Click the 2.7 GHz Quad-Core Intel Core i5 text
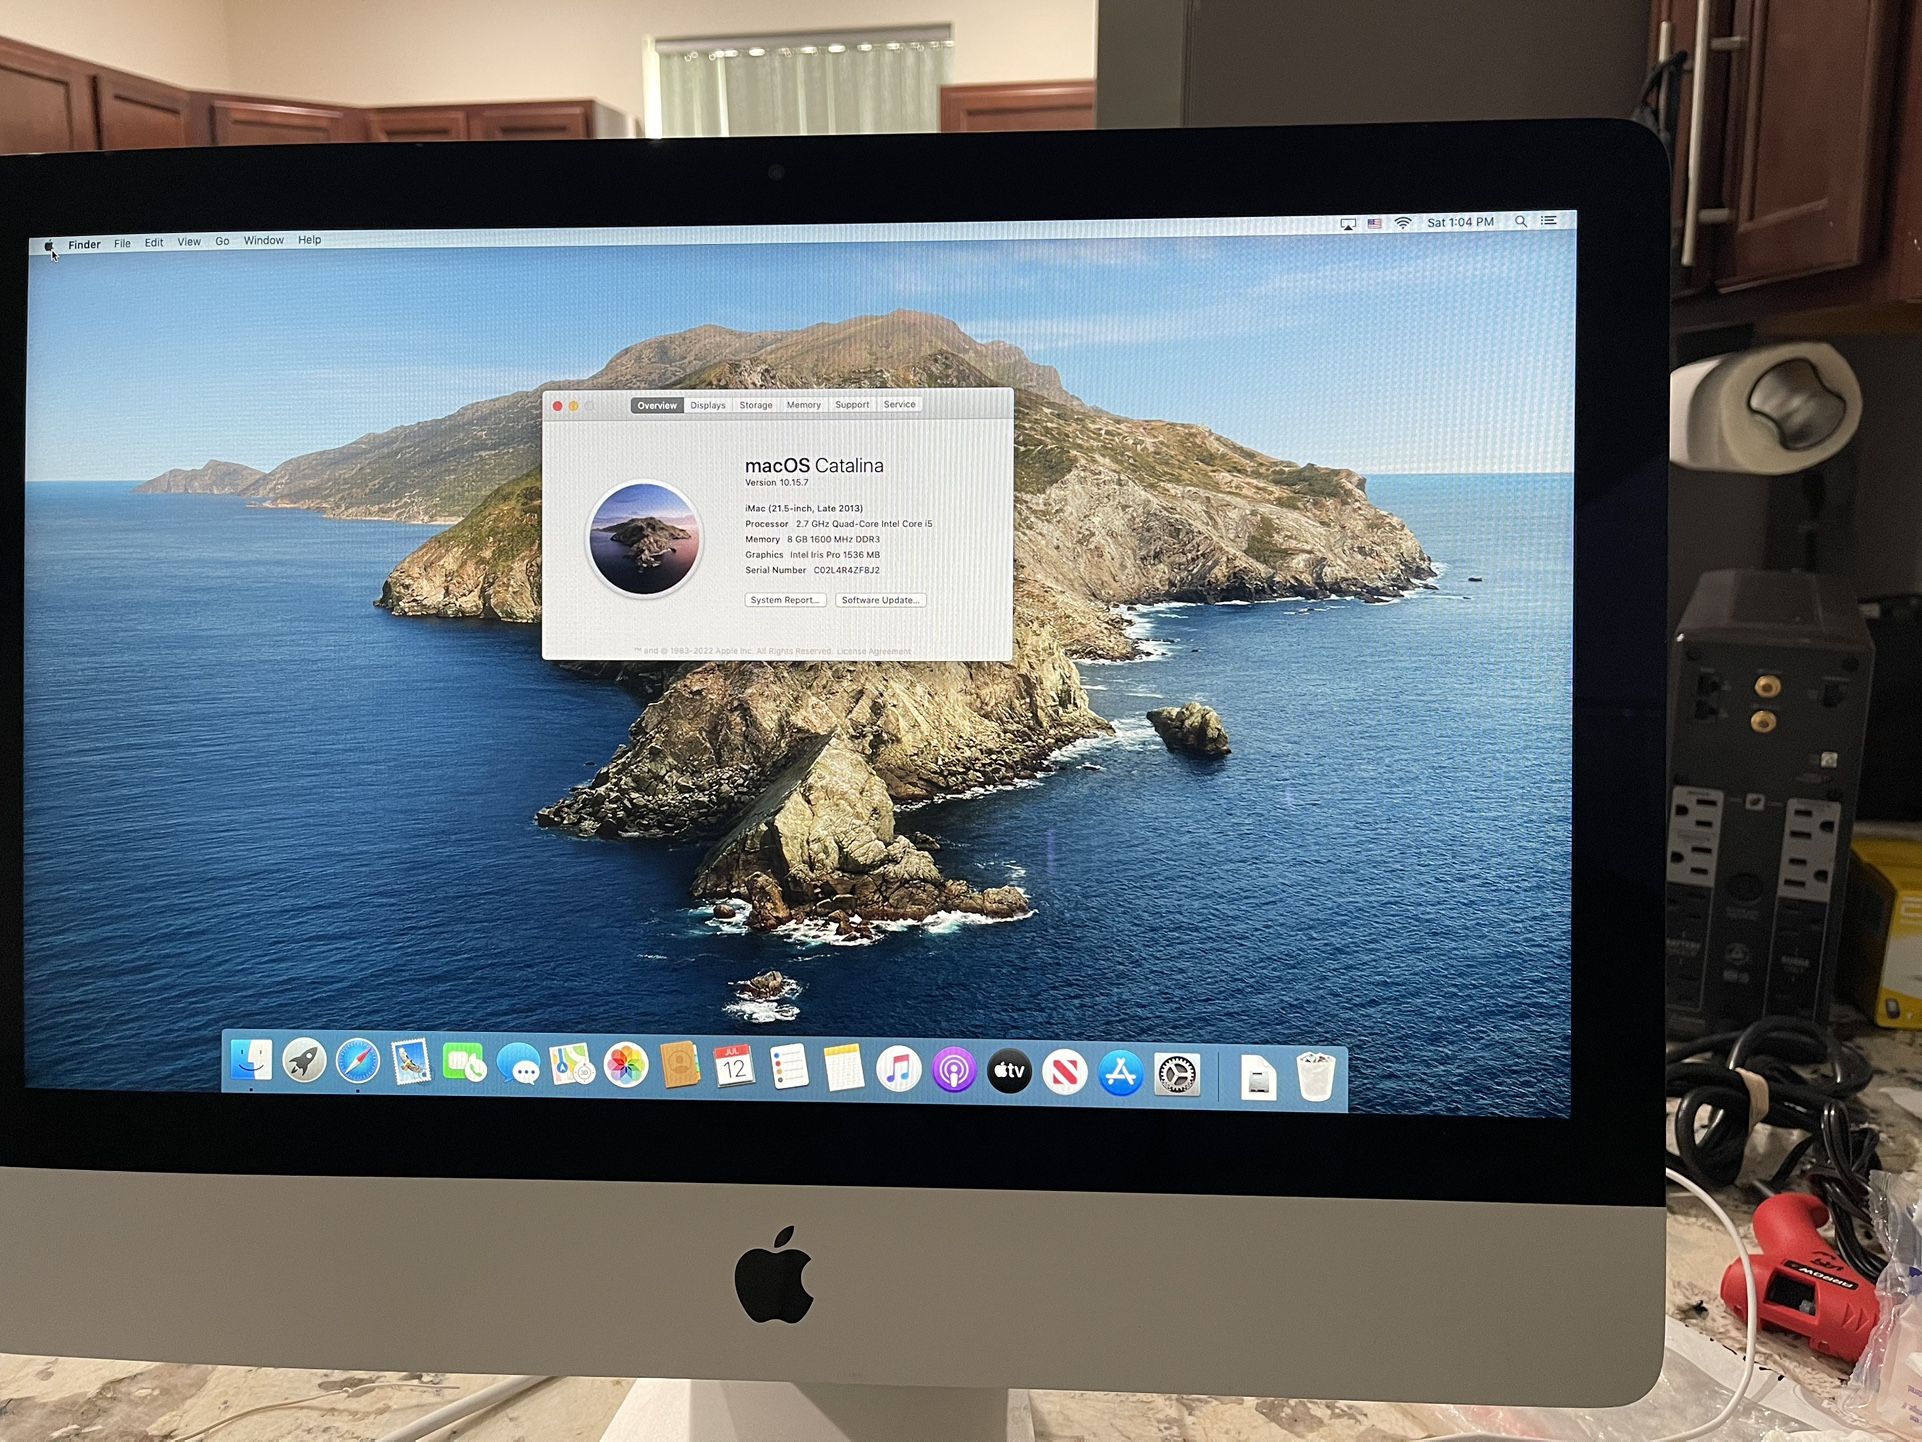 point(864,524)
